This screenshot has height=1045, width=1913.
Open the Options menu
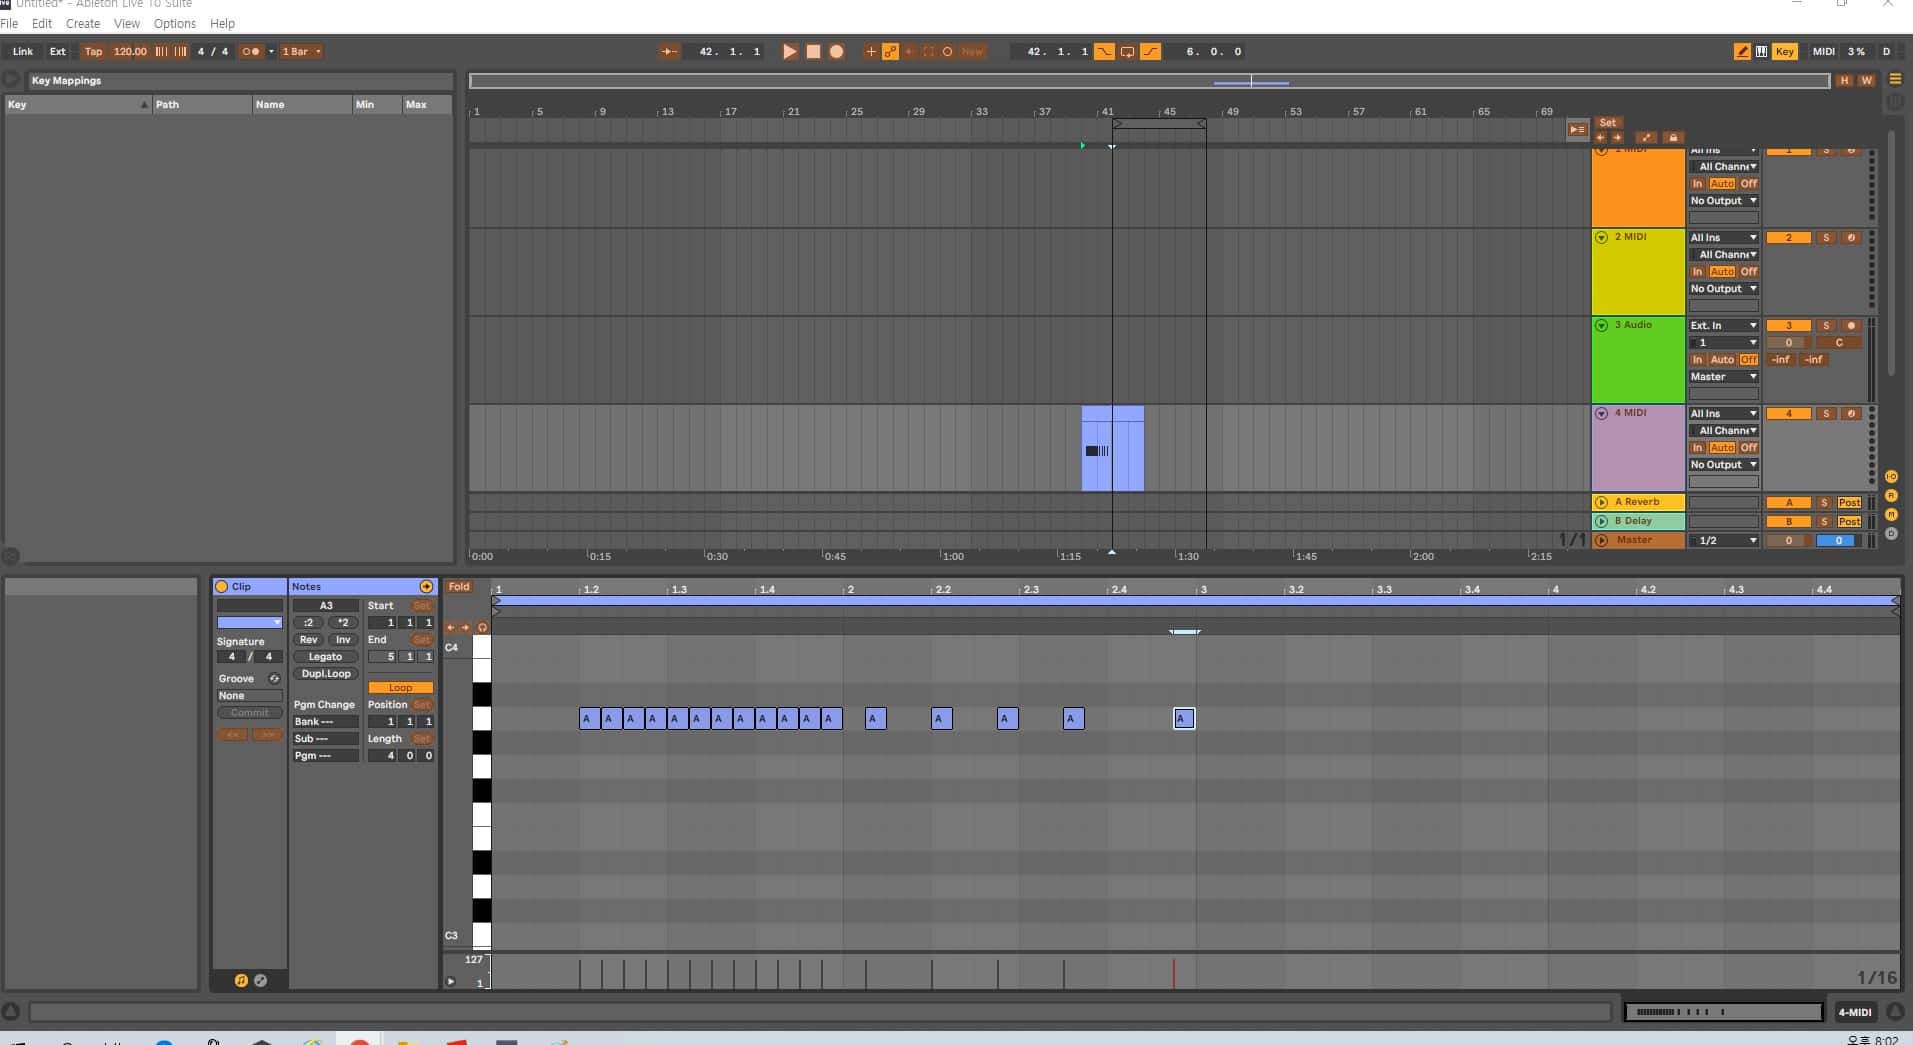coord(175,23)
